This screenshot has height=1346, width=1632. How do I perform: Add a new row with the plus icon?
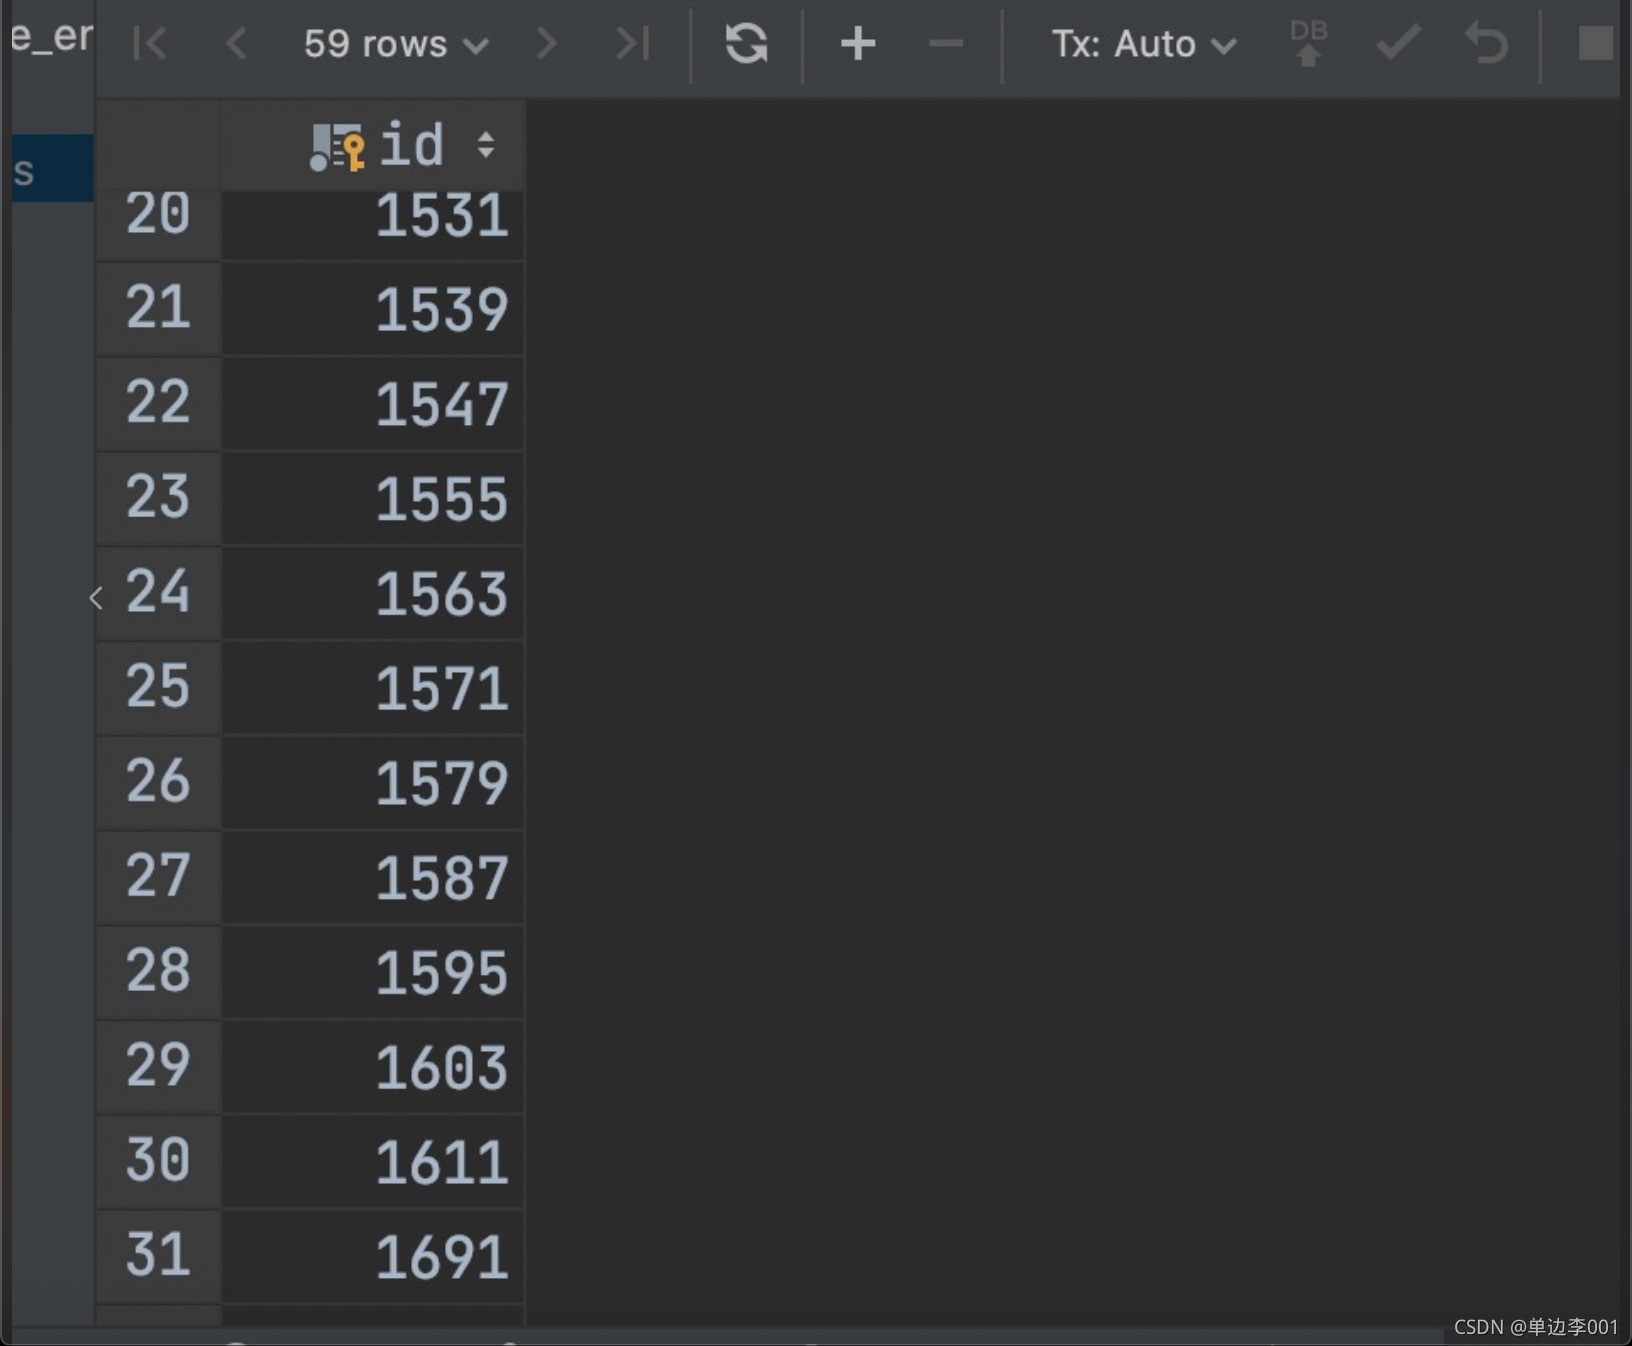(858, 44)
